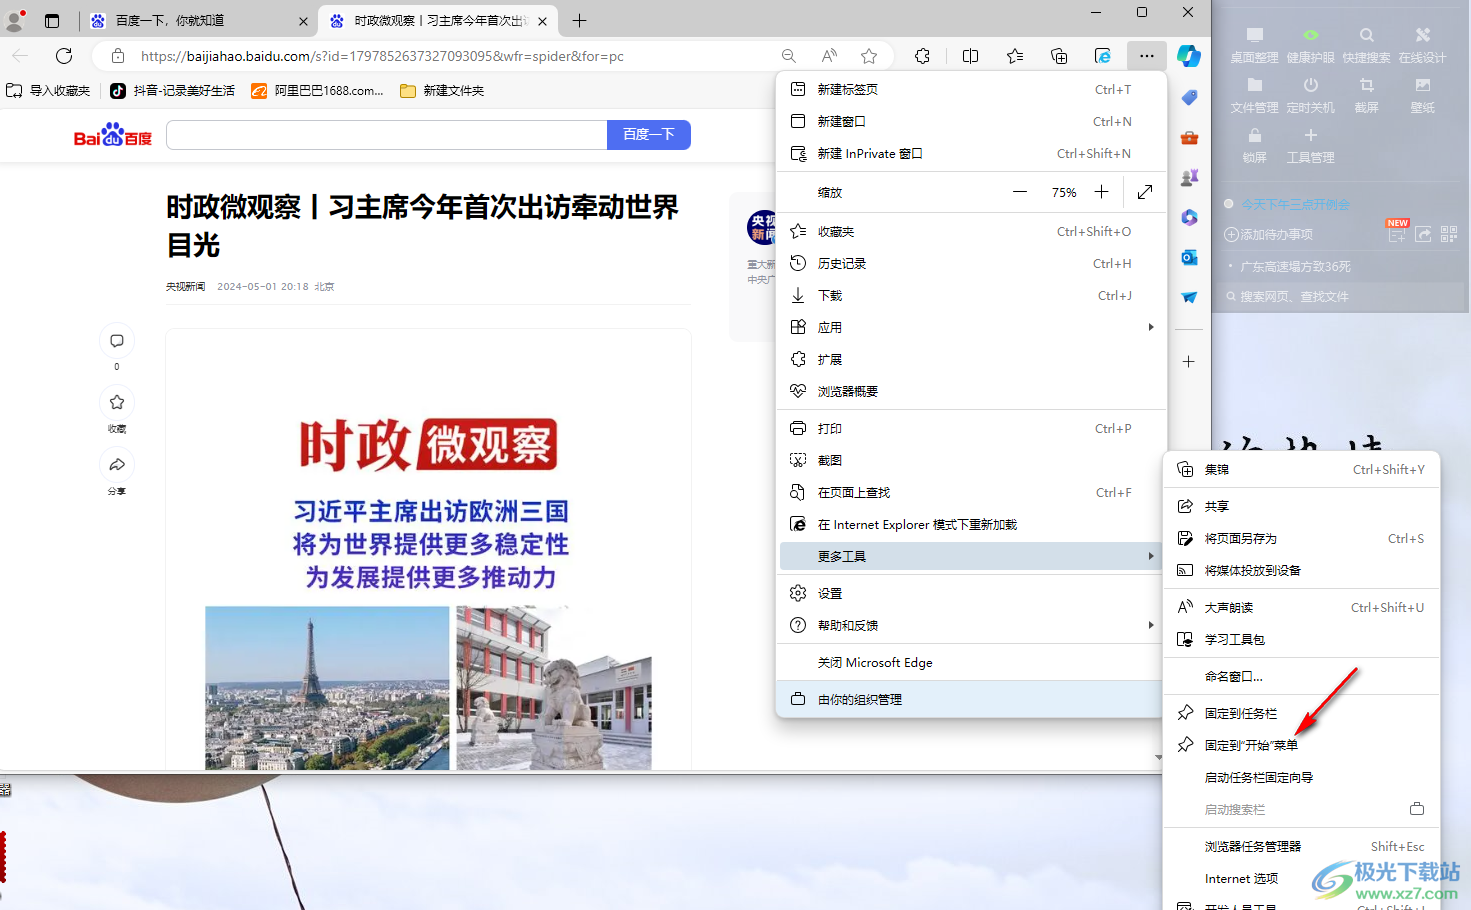The width and height of the screenshot is (1471, 910).
Task: Select 新建窗口 menu item
Action: tap(971, 121)
